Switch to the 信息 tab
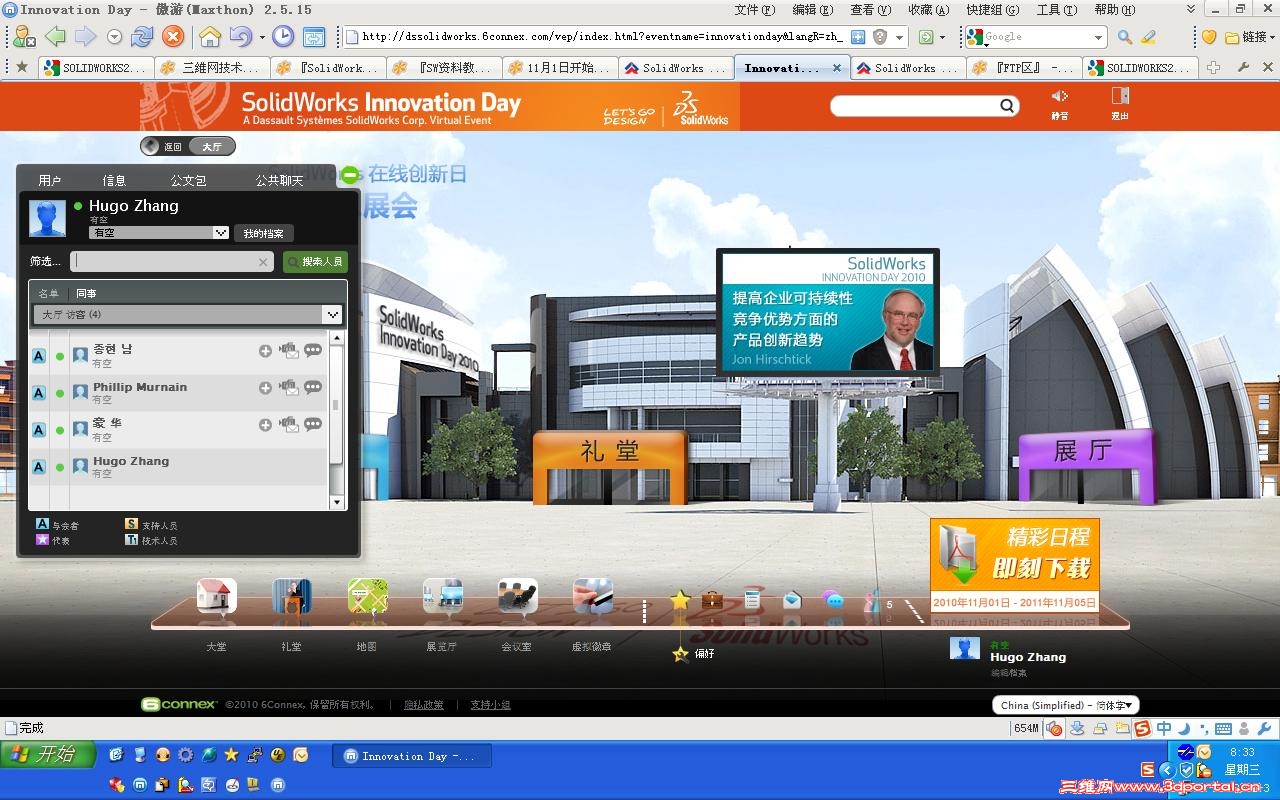 coord(114,181)
